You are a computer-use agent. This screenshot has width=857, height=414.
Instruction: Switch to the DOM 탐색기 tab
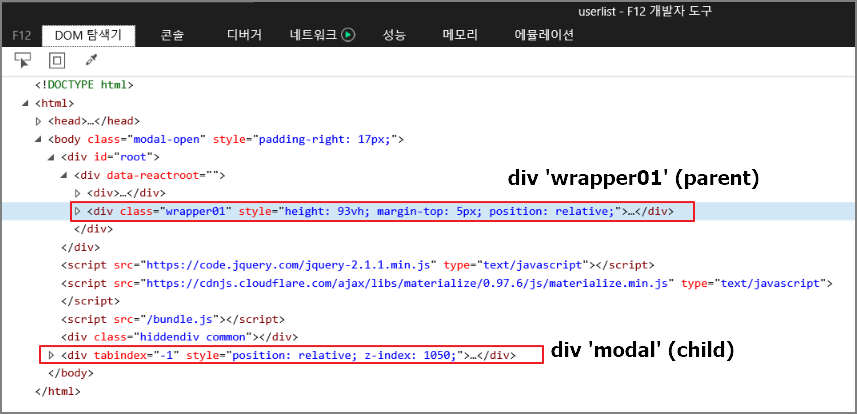point(89,36)
